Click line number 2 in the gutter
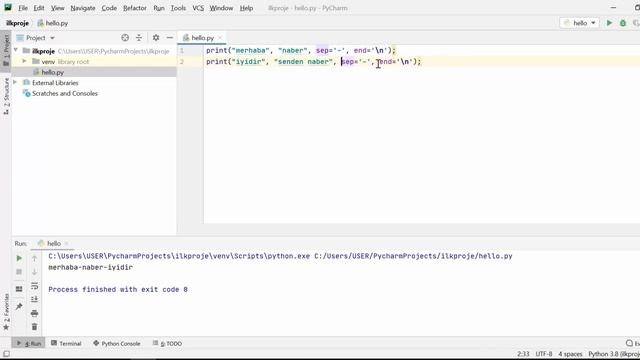 tap(182, 62)
